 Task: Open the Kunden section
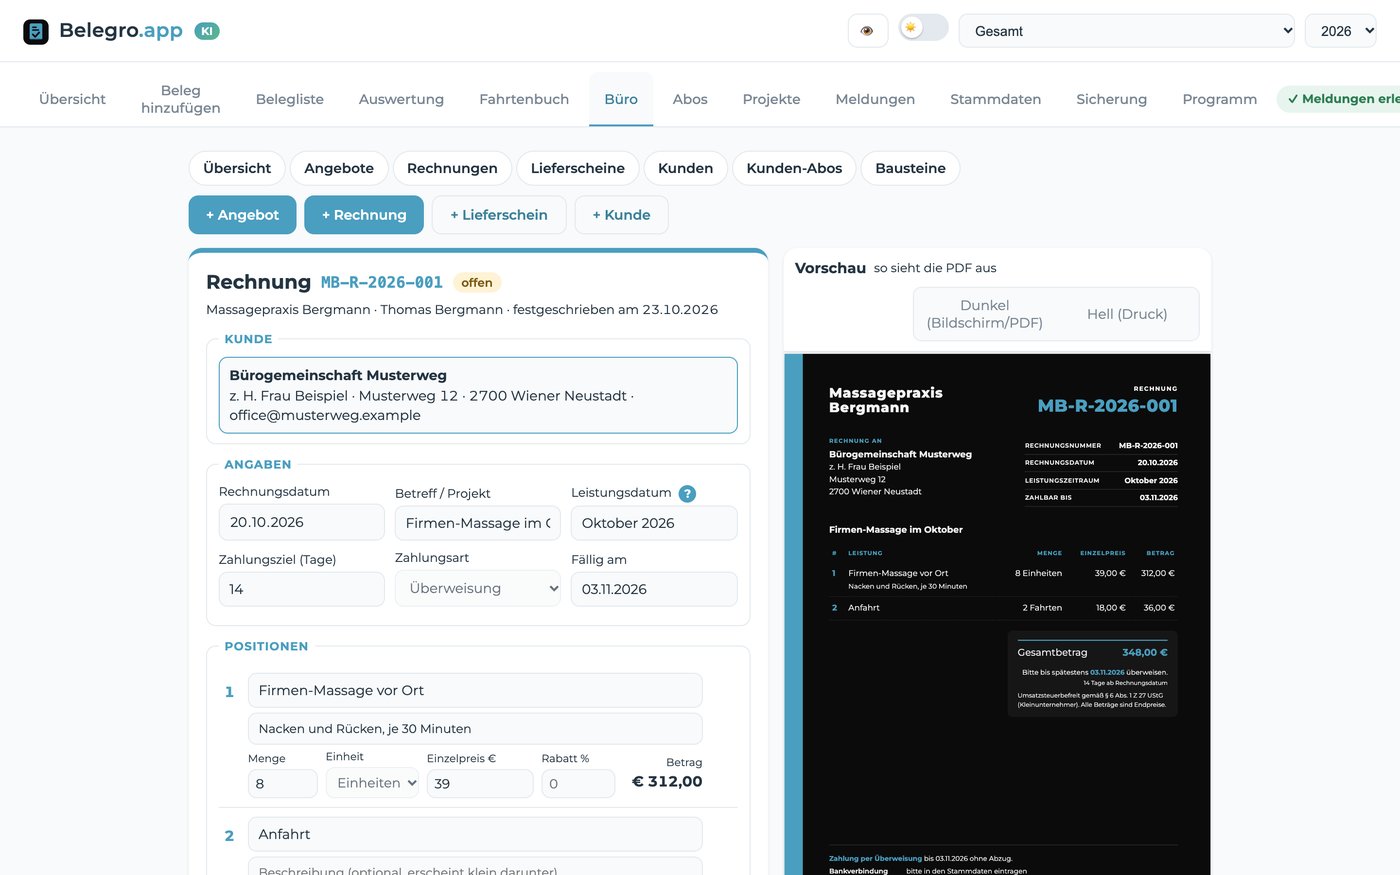click(686, 168)
